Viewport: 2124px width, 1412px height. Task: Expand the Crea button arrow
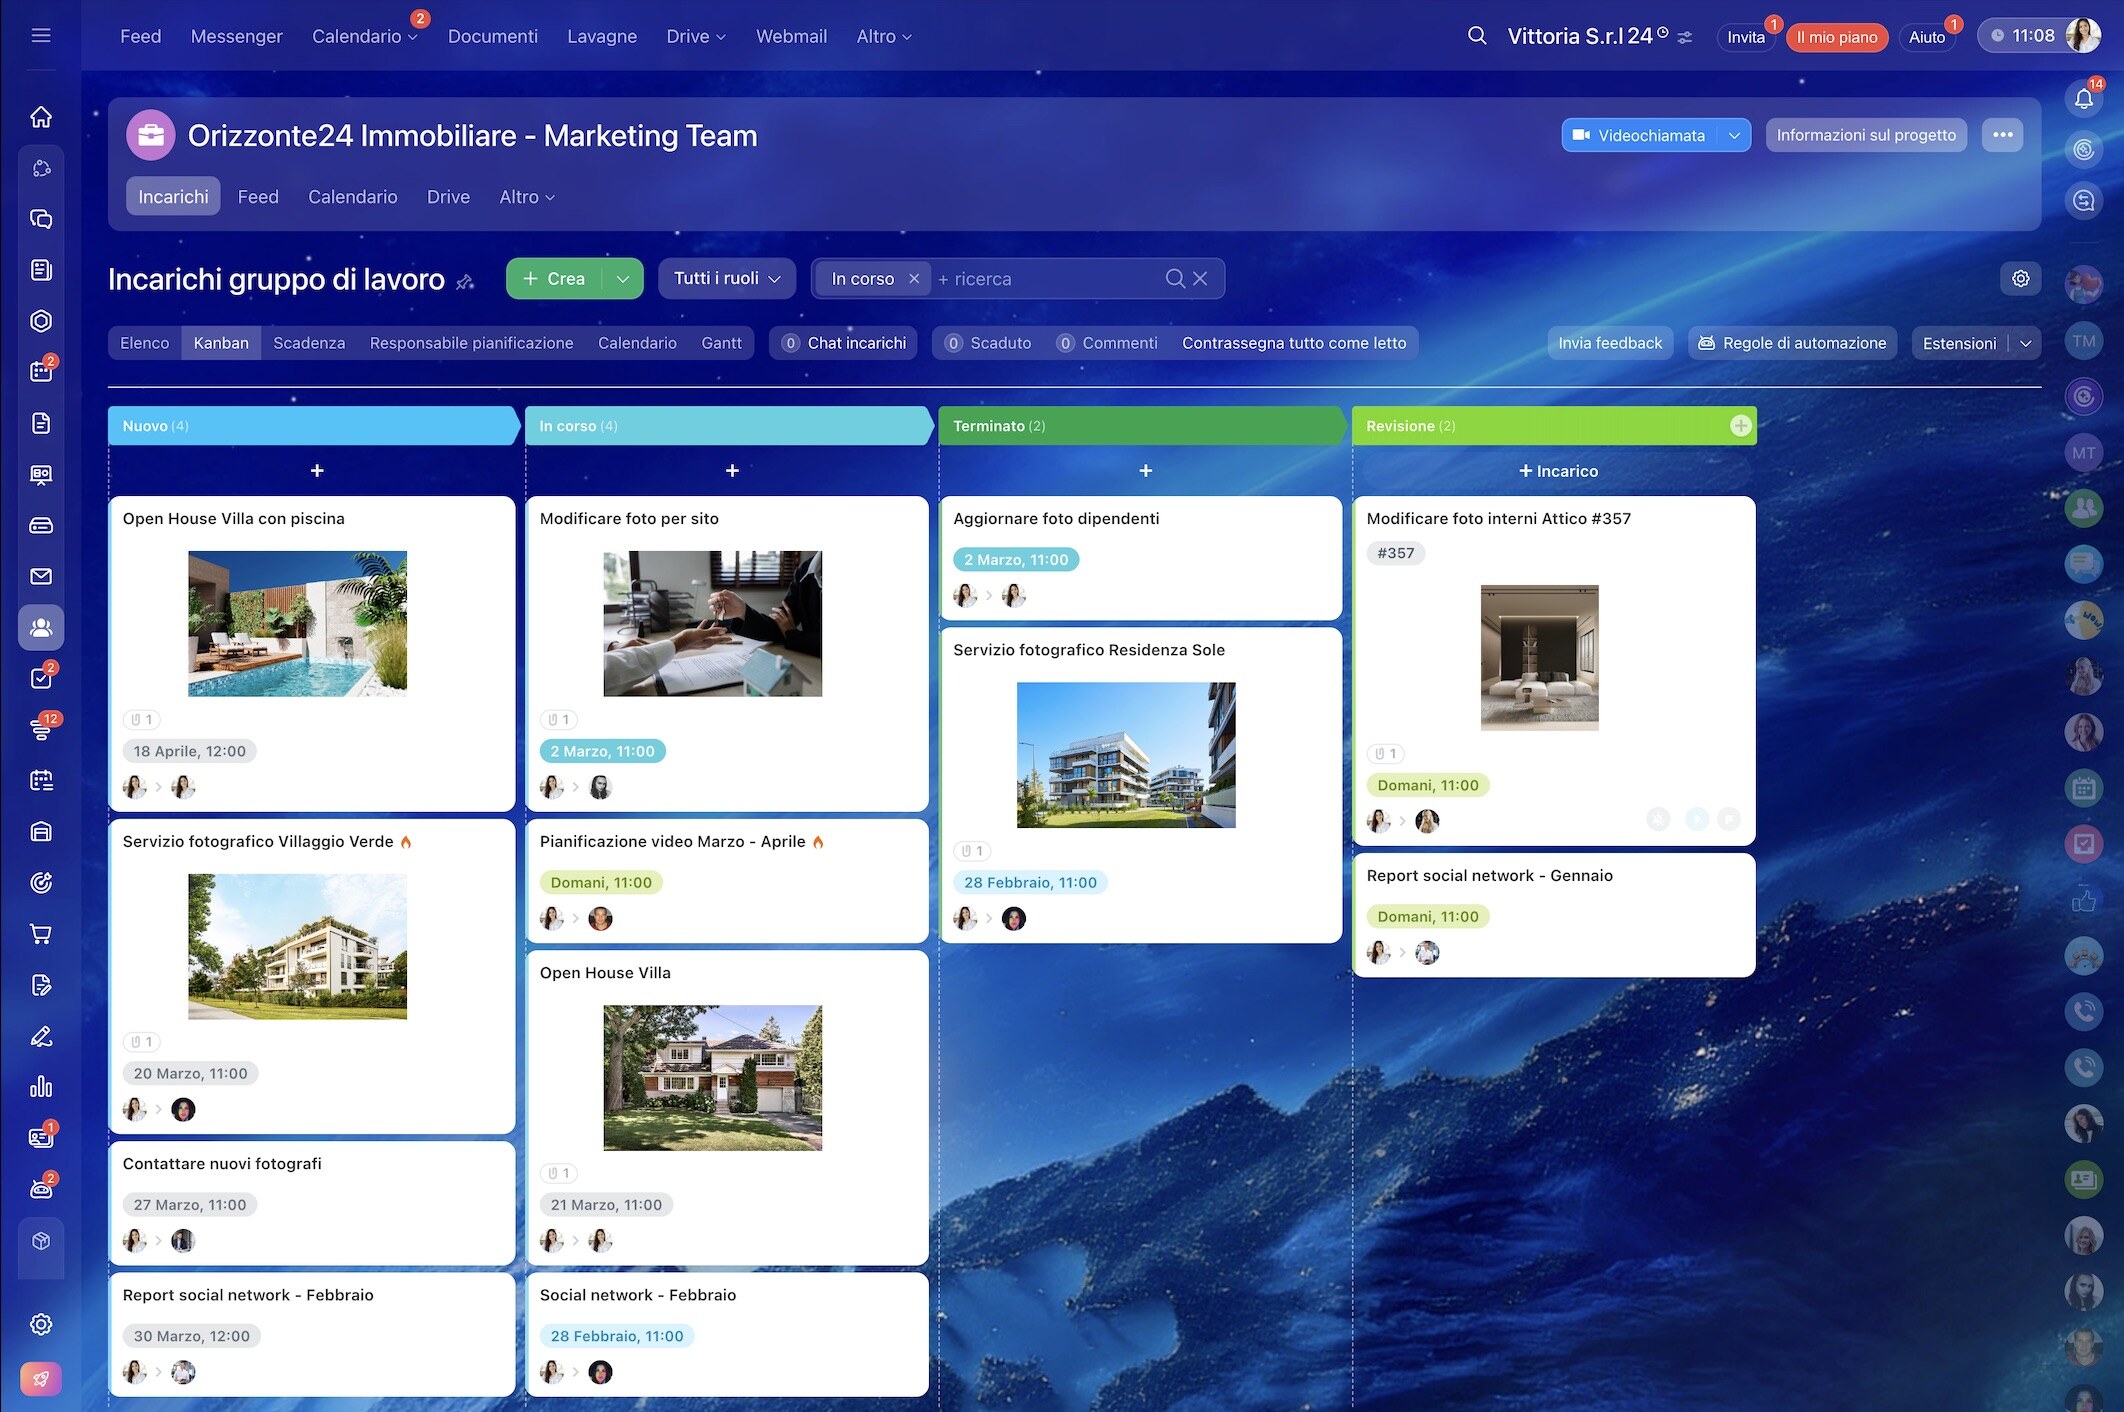623,279
